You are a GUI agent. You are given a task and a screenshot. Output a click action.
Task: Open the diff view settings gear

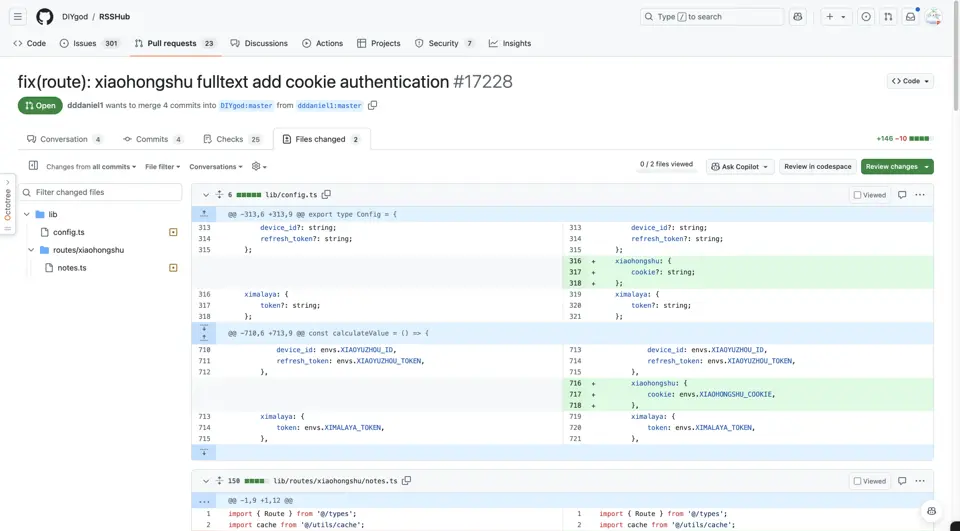[x=259, y=167]
